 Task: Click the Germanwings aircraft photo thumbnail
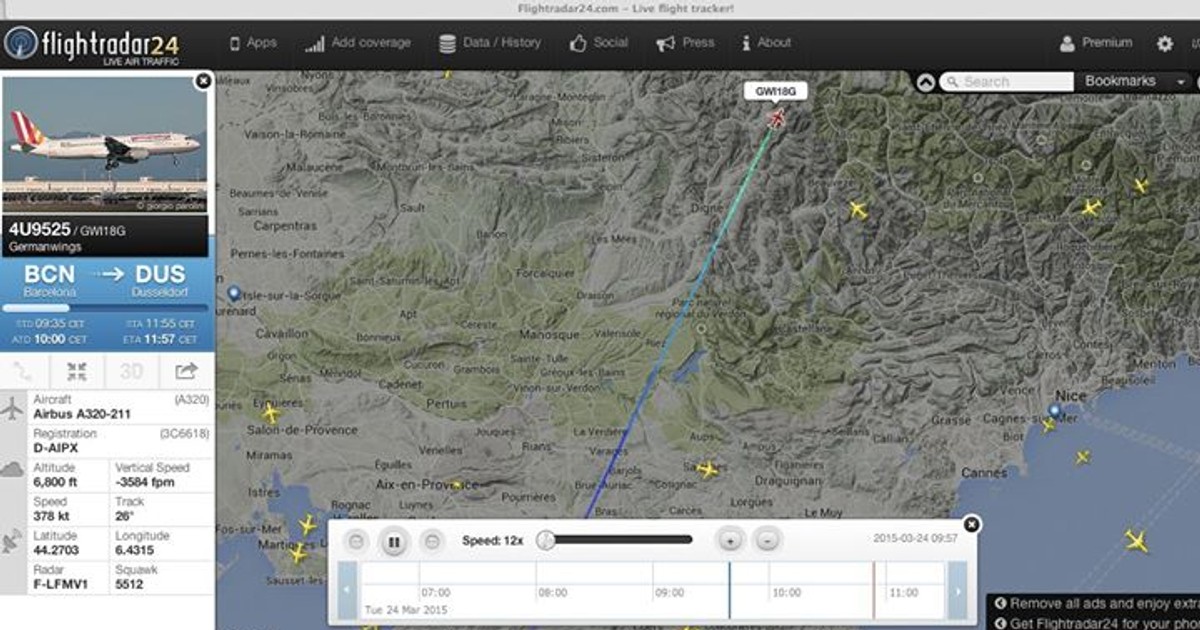click(x=104, y=145)
